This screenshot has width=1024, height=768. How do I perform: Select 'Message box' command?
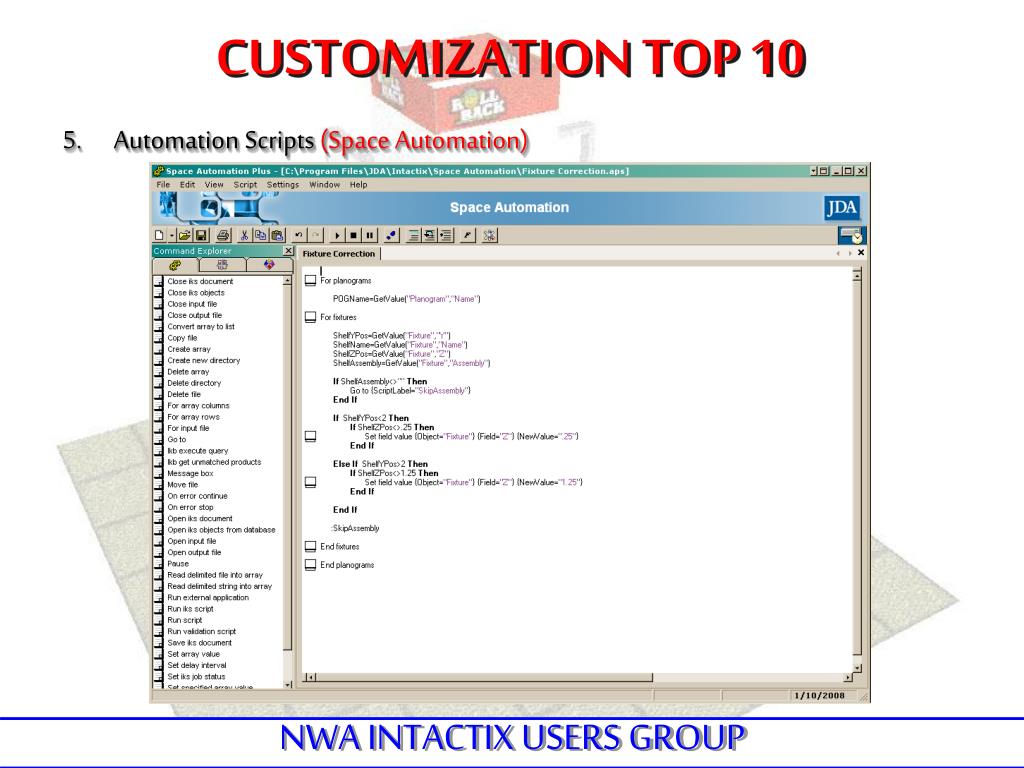click(190, 473)
